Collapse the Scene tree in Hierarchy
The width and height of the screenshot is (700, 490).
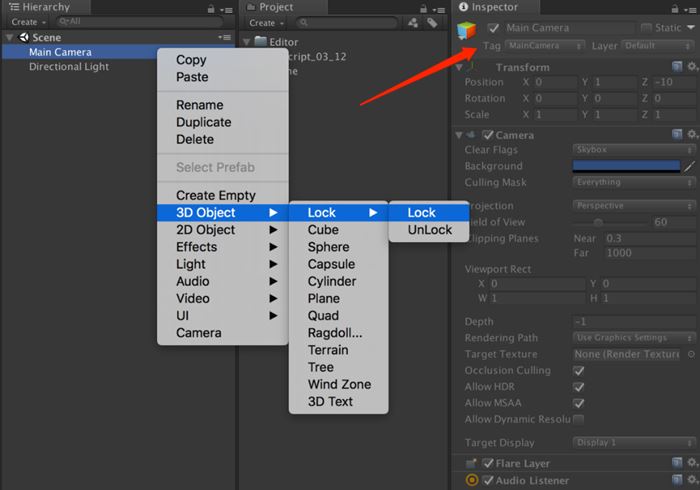(x=10, y=38)
